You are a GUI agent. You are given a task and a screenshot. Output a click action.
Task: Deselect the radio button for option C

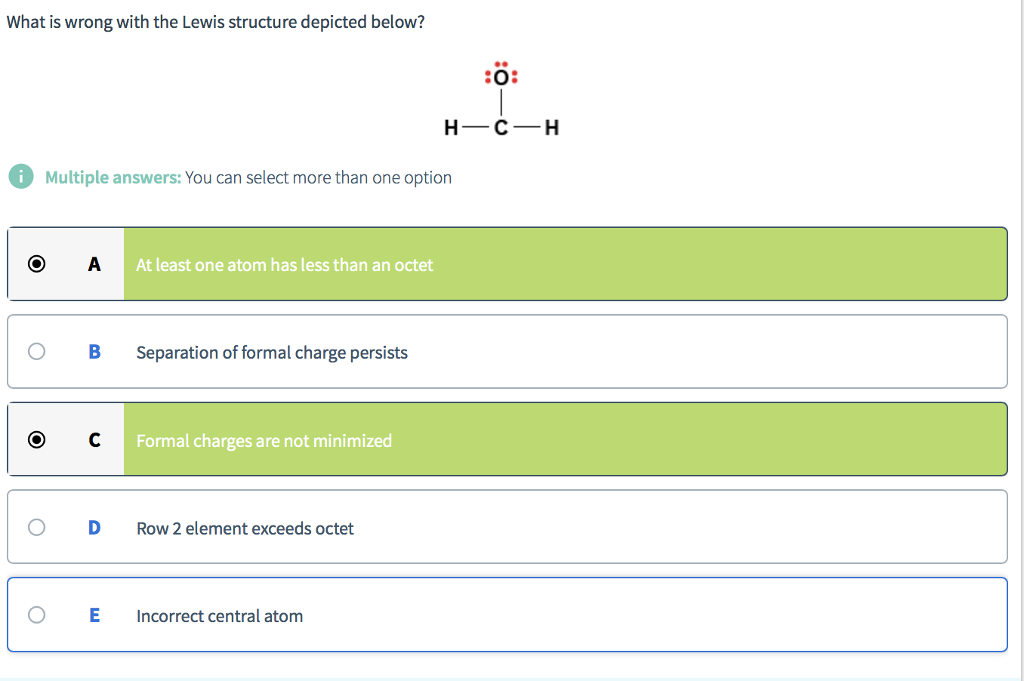point(37,439)
